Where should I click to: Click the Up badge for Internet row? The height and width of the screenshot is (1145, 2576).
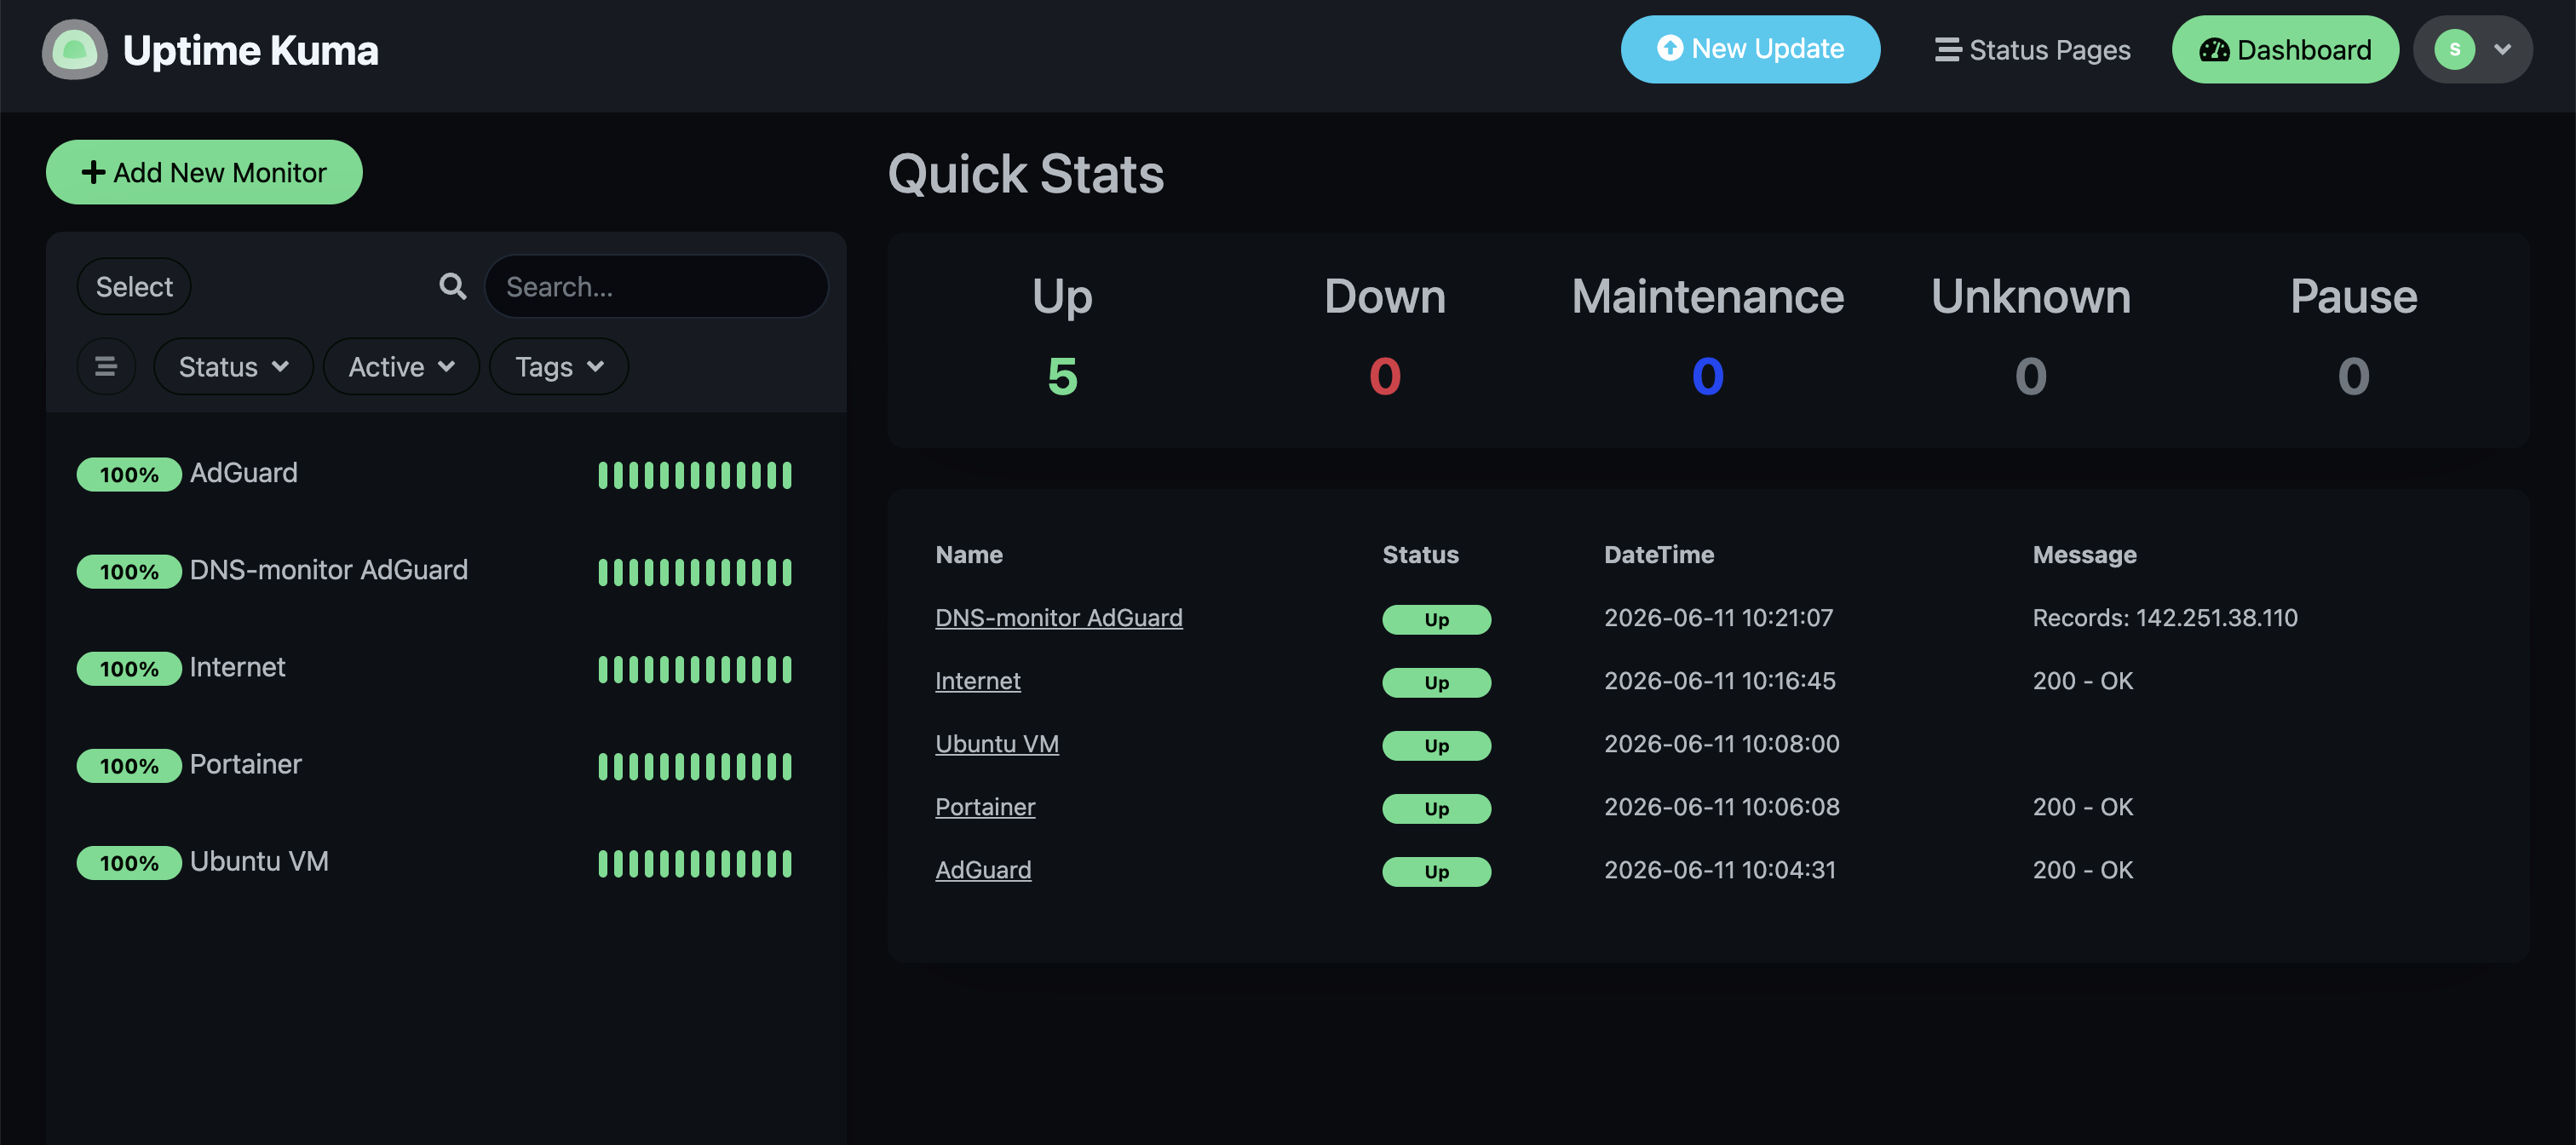pyautogui.click(x=1436, y=682)
